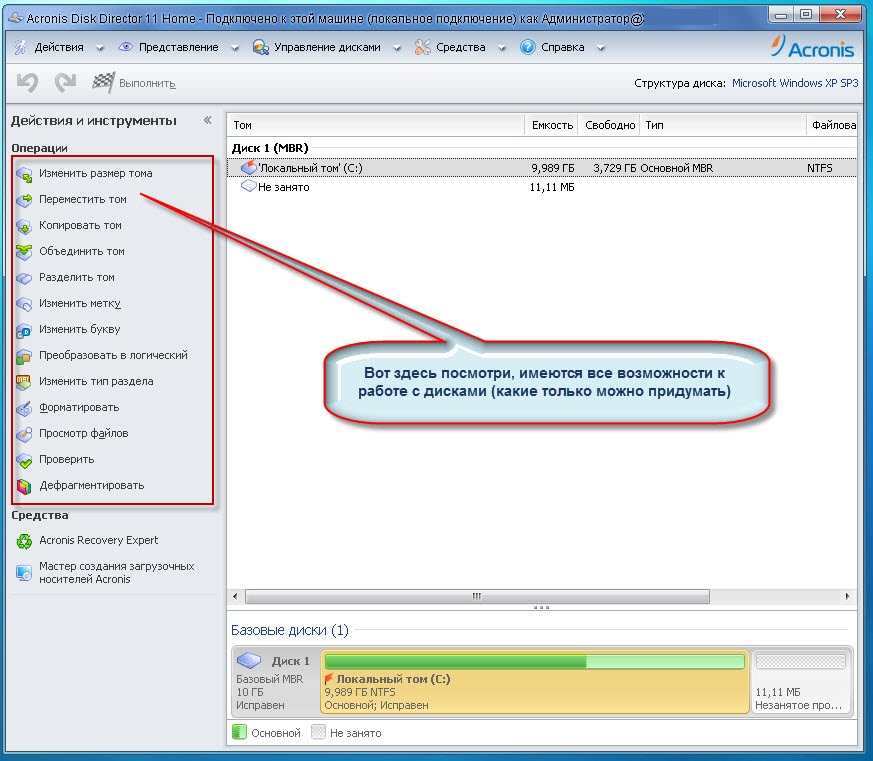Click the 'Acronis Recovery Expert' link

[x=98, y=540]
